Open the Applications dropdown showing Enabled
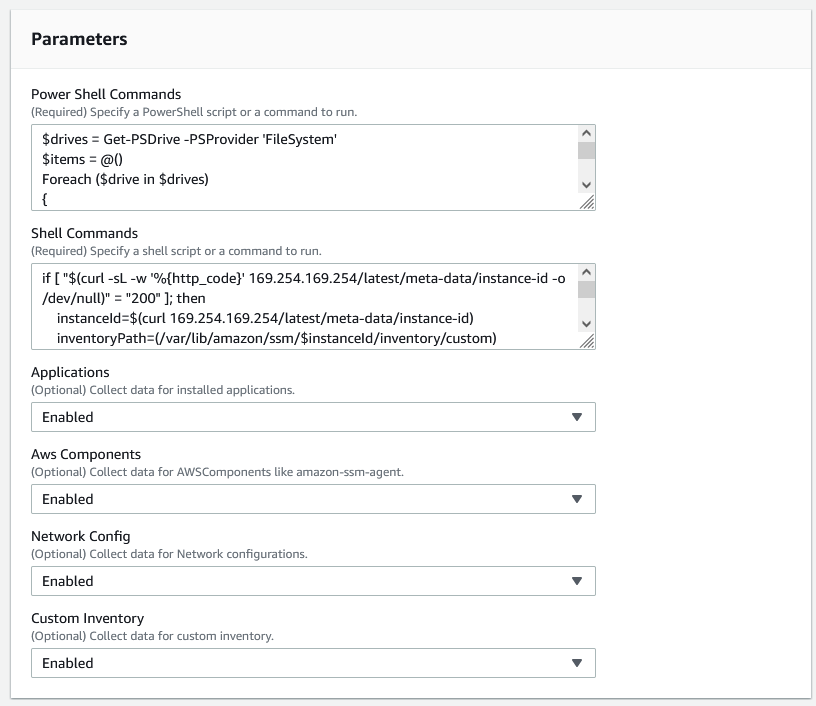Viewport: 816px width, 706px height. coord(311,416)
